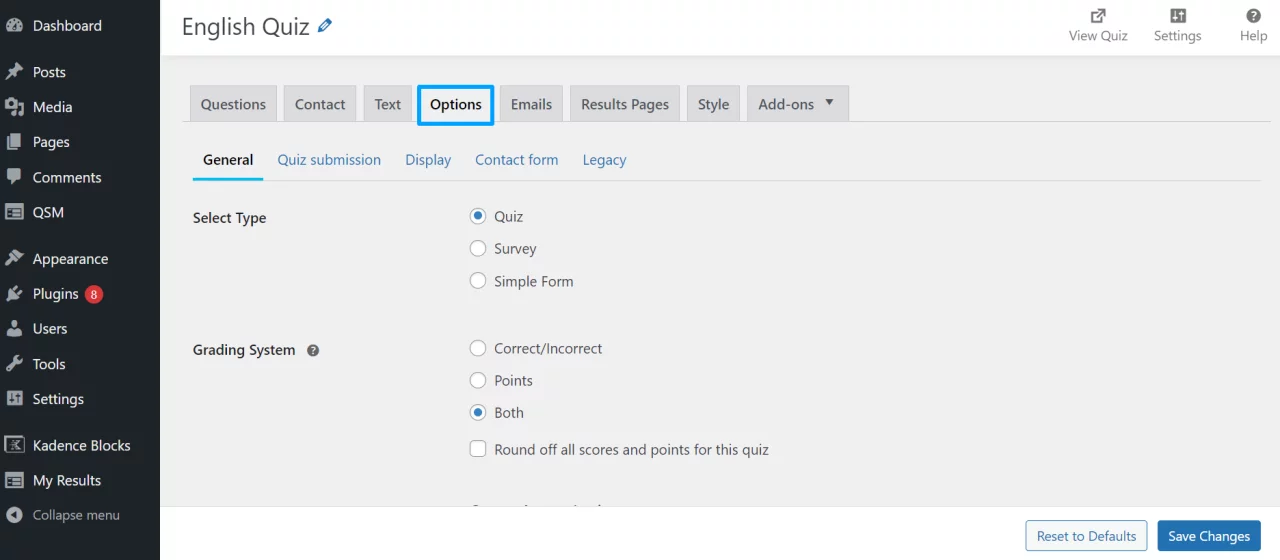This screenshot has width=1280, height=560.
Task: Select the Simple Form radio button
Action: click(x=478, y=281)
